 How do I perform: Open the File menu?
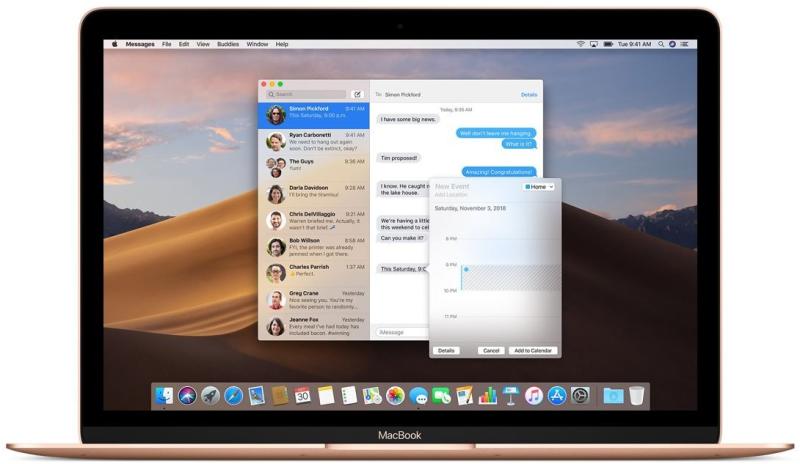166,44
